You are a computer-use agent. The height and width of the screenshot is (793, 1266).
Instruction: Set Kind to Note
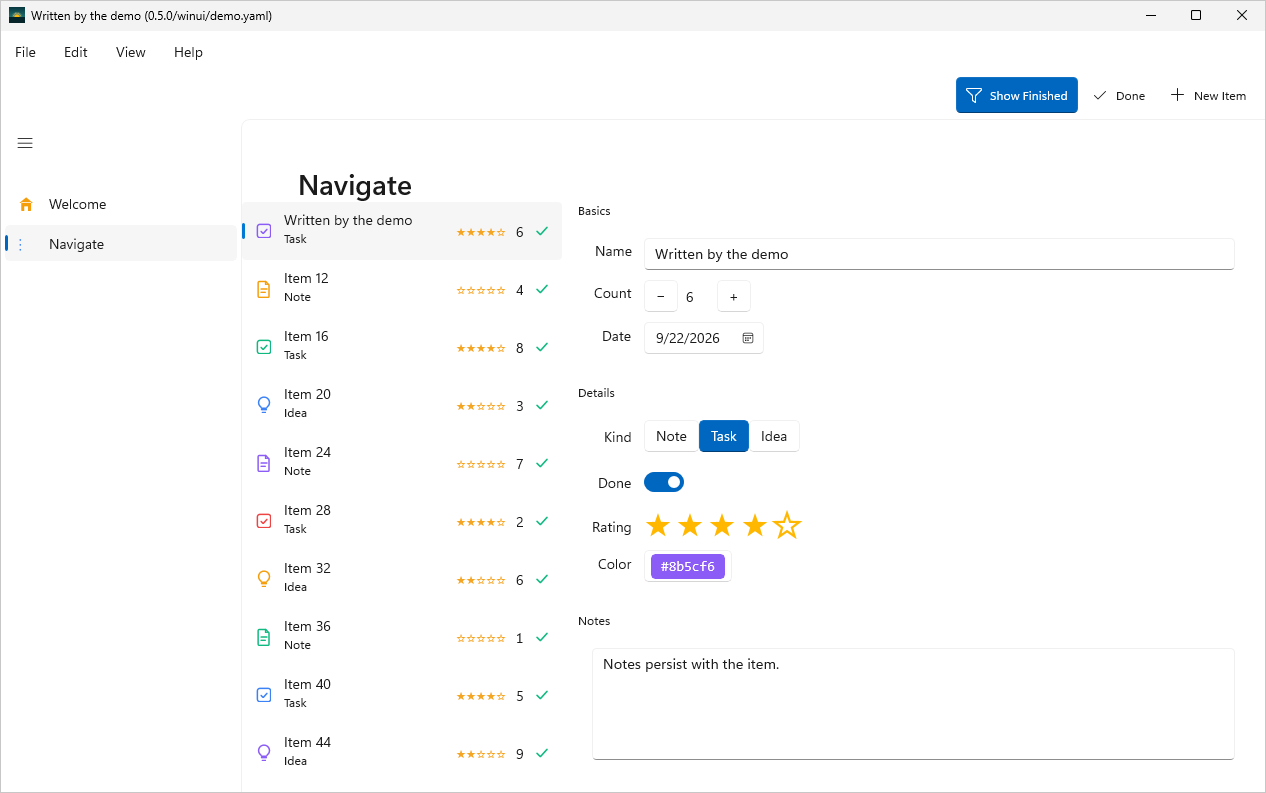pos(671,436)
